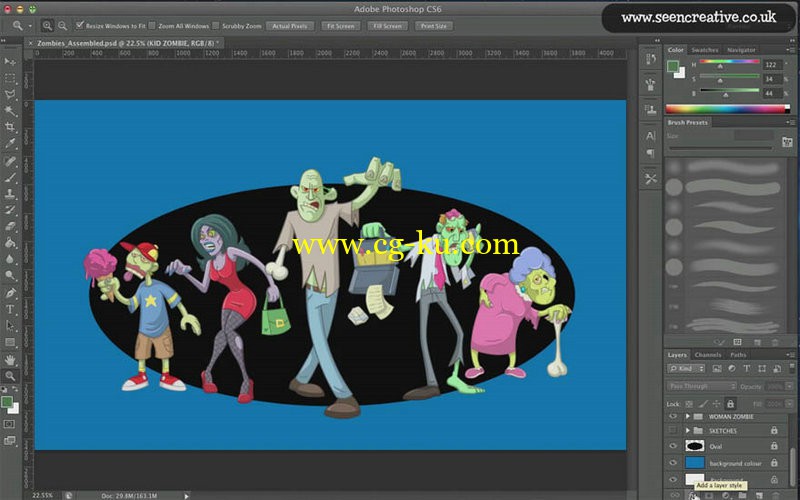Enable Zoom All Windows checkbox
Screen dimensions: 800x500
152,26
